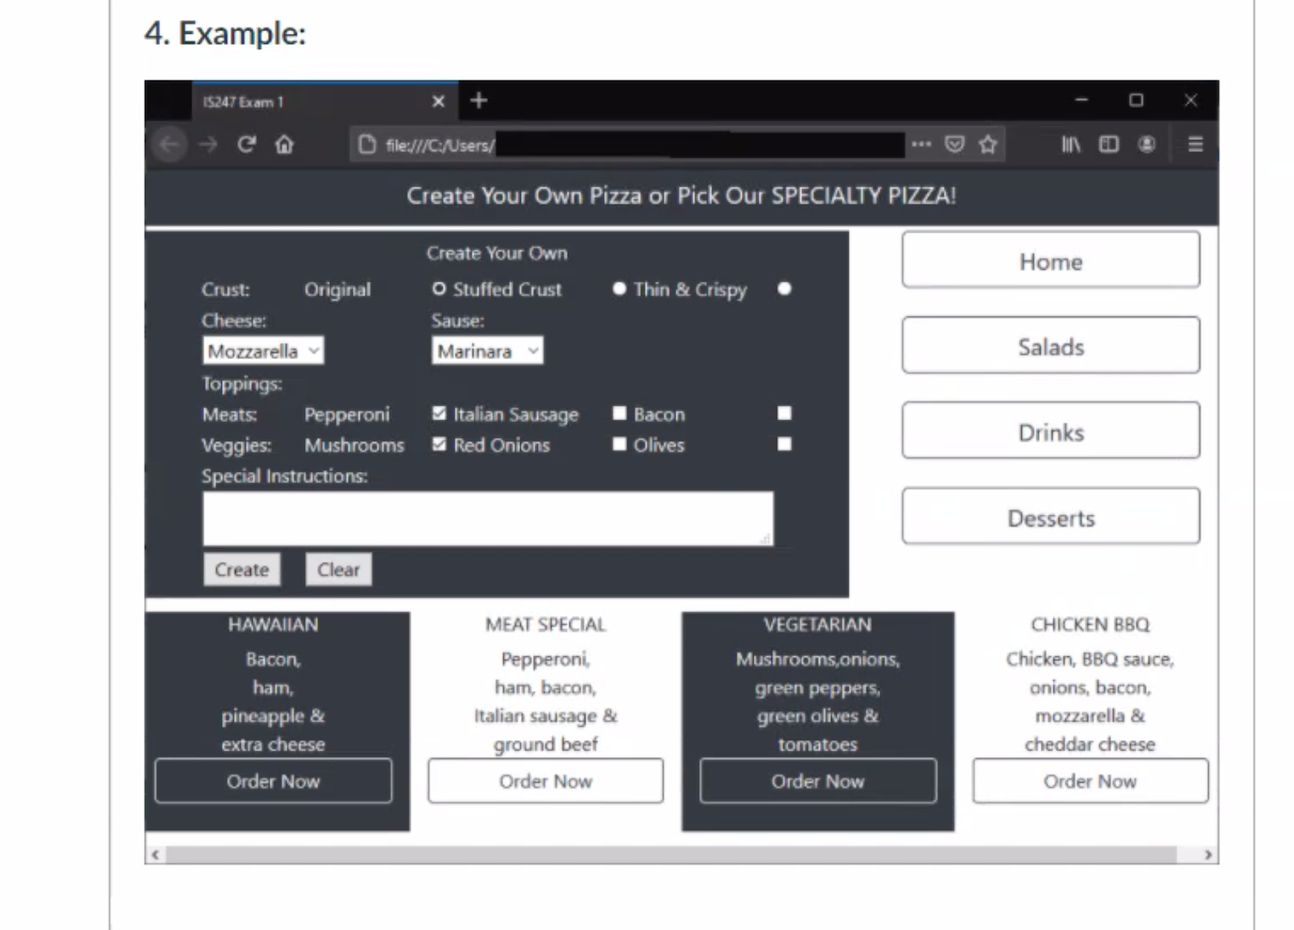
Task: Click the browser back navigation arrow
Action: coord(168,144)
